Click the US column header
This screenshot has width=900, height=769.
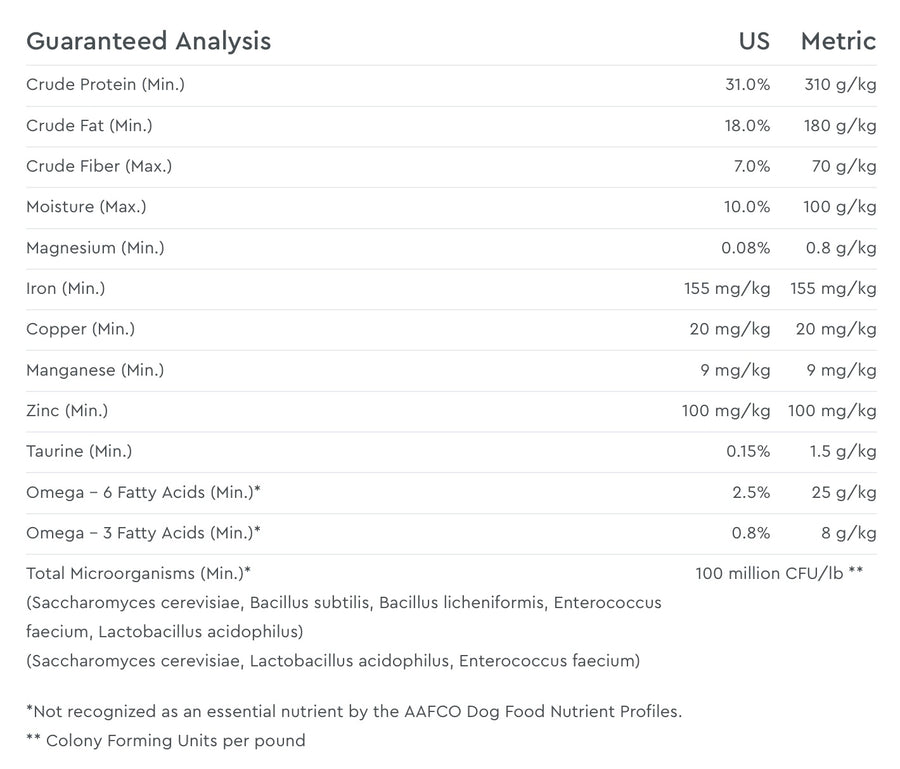[x=754, y=41]
